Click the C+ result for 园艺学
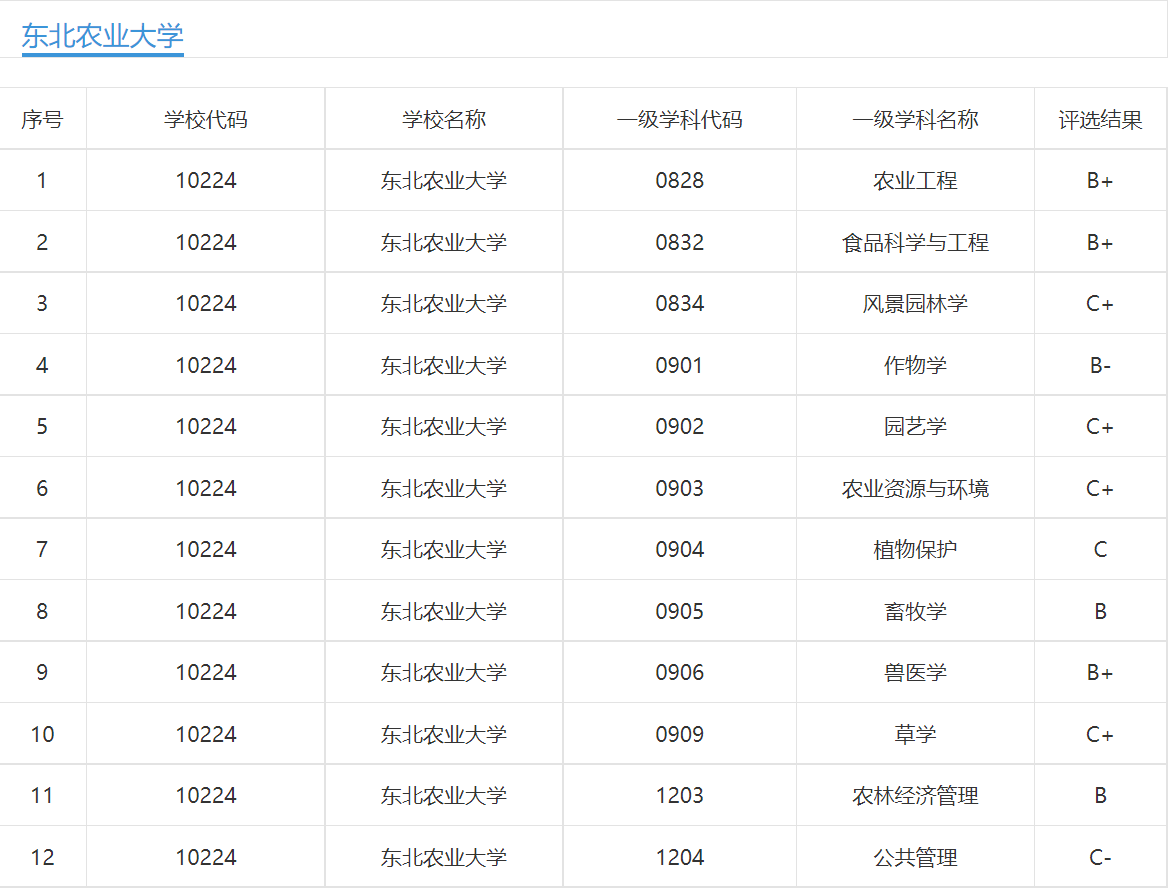 (1100, 426)
